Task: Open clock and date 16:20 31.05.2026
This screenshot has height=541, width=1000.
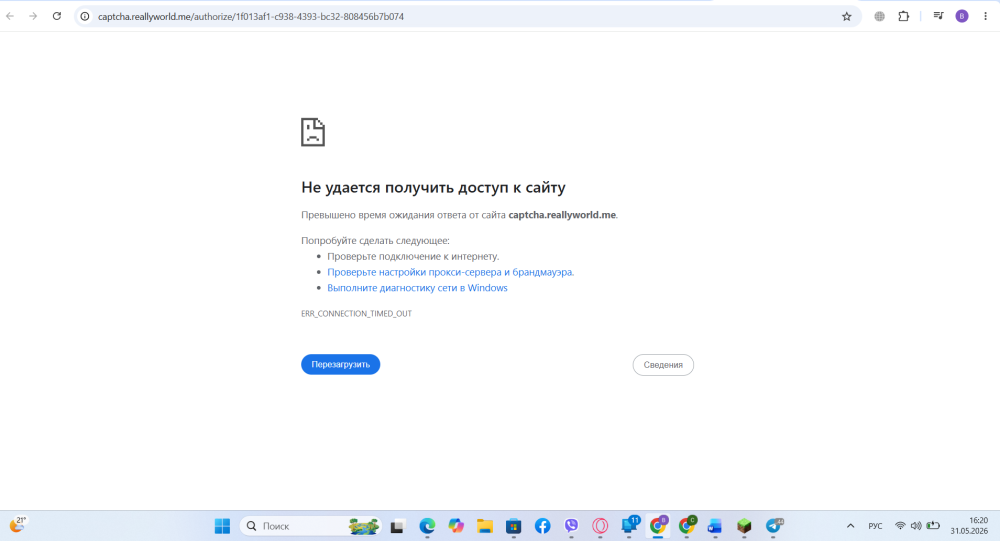Action: coord(969,526)
